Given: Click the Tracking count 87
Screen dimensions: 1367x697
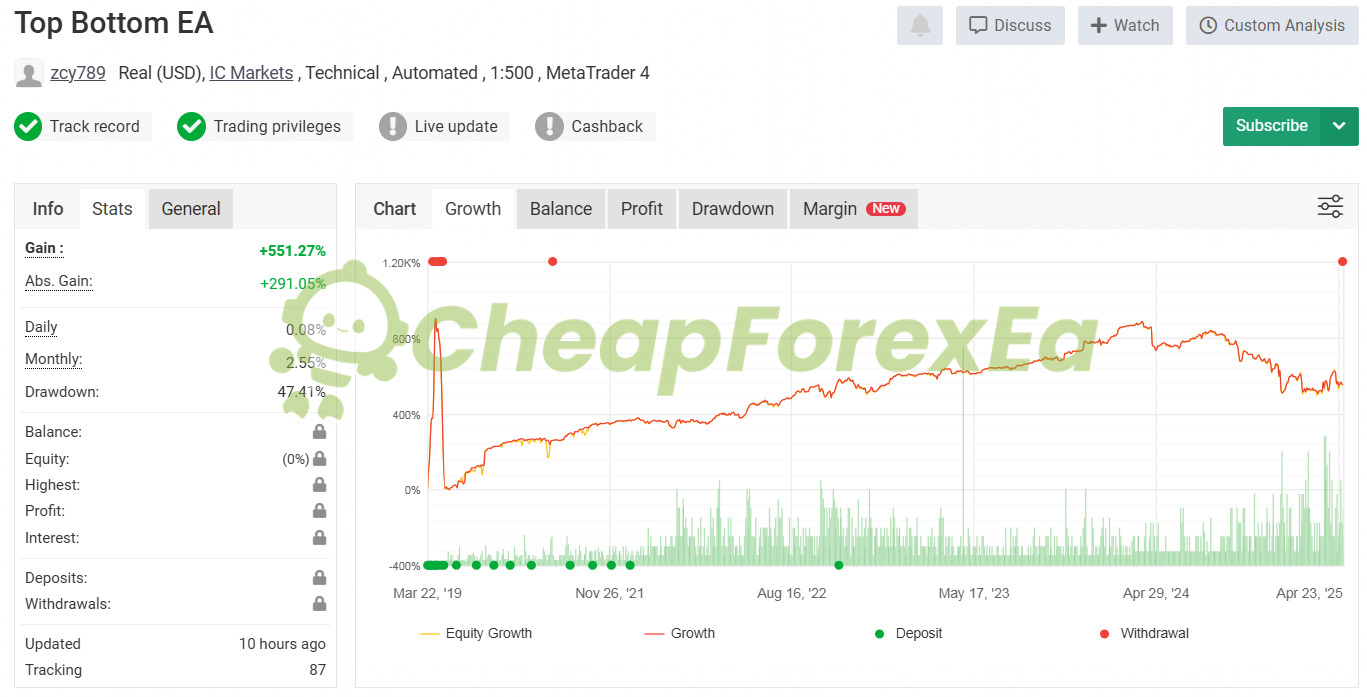Looking at the screenshot, I should pyautogui.click(x=317, y=670).
